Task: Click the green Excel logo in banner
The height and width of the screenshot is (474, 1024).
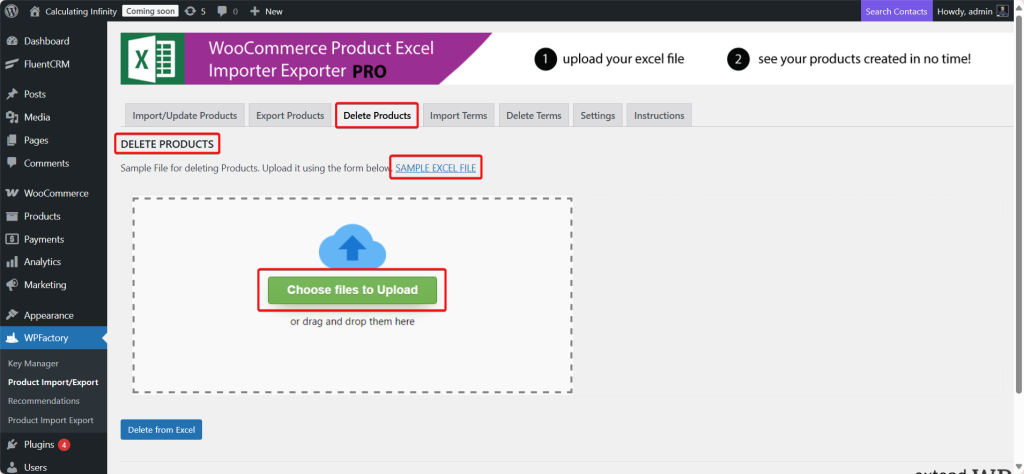Action: pyautogui.click(x=153, y=59)
